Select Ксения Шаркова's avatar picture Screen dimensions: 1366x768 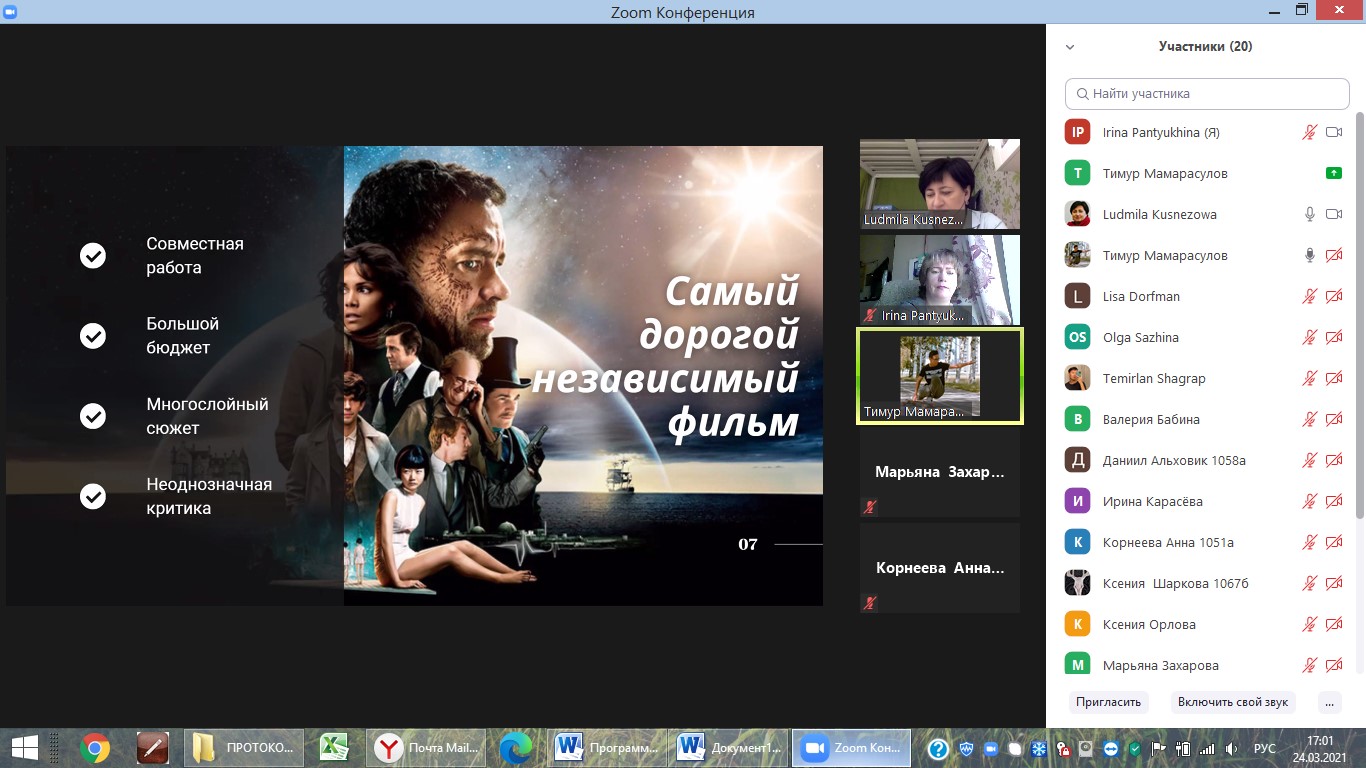(1077, 583)
